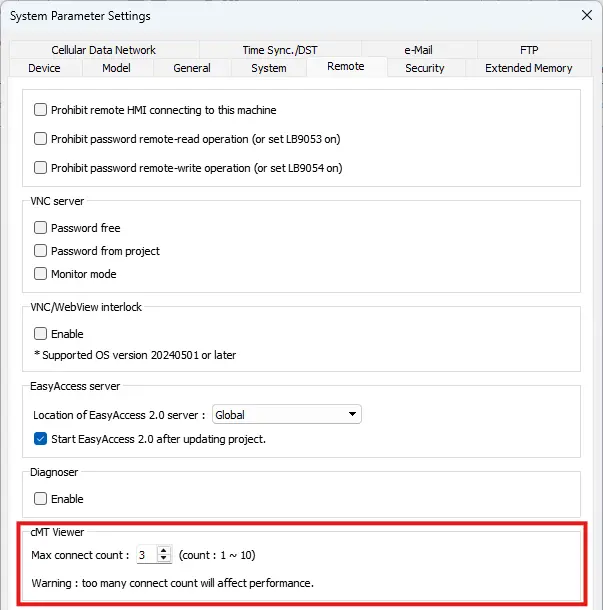Increase Max connect count with up arrow
The height and width of the screenshot is (610, 603).
click(x=164, y=550)
